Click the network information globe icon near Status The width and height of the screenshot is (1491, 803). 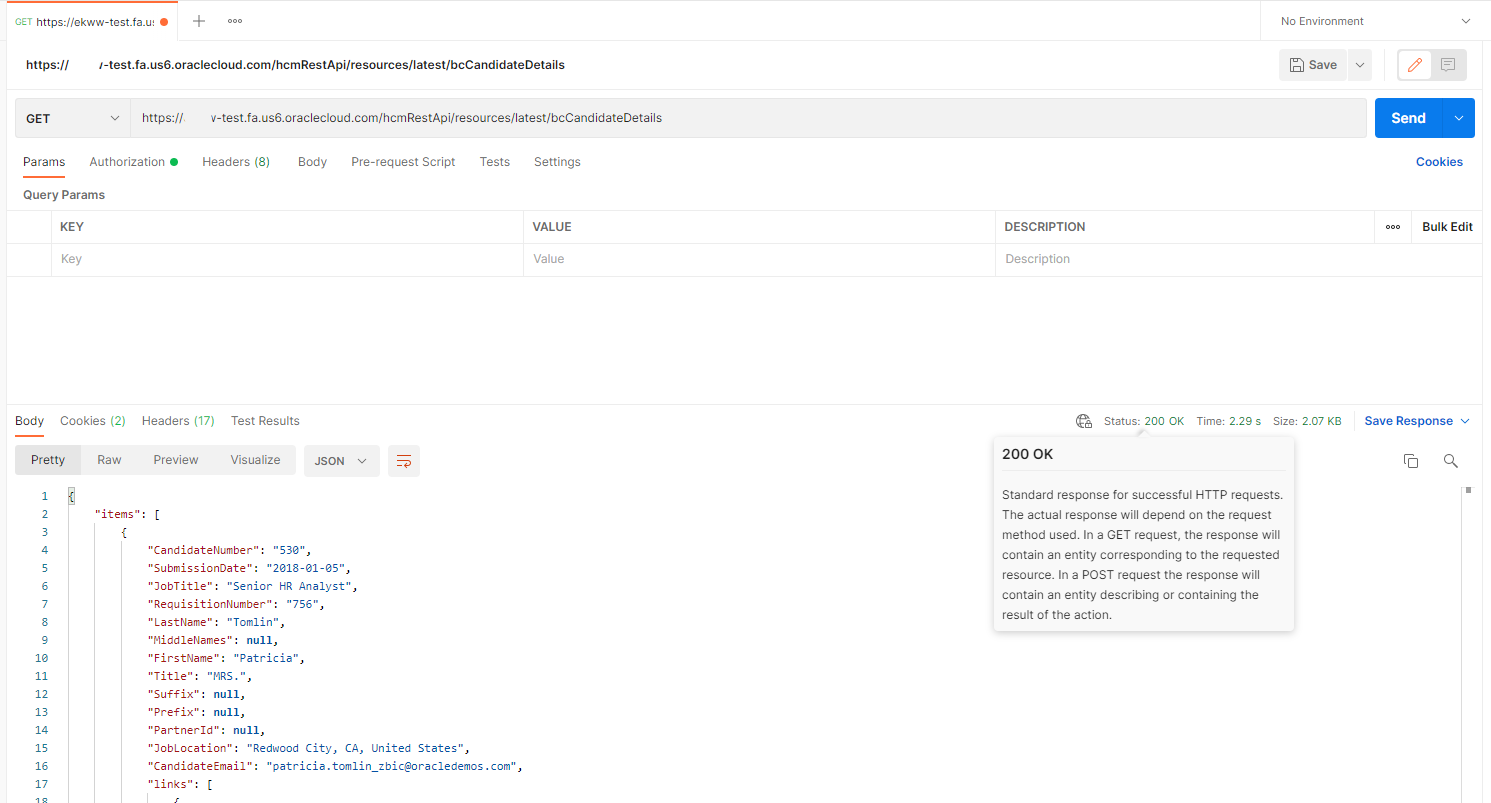coord(1083,420)
